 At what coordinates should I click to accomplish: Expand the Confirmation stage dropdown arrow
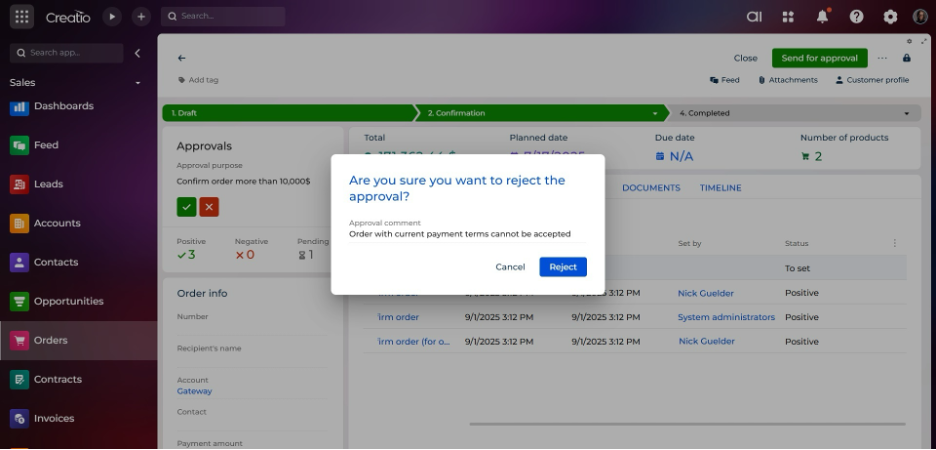(656, 114)
